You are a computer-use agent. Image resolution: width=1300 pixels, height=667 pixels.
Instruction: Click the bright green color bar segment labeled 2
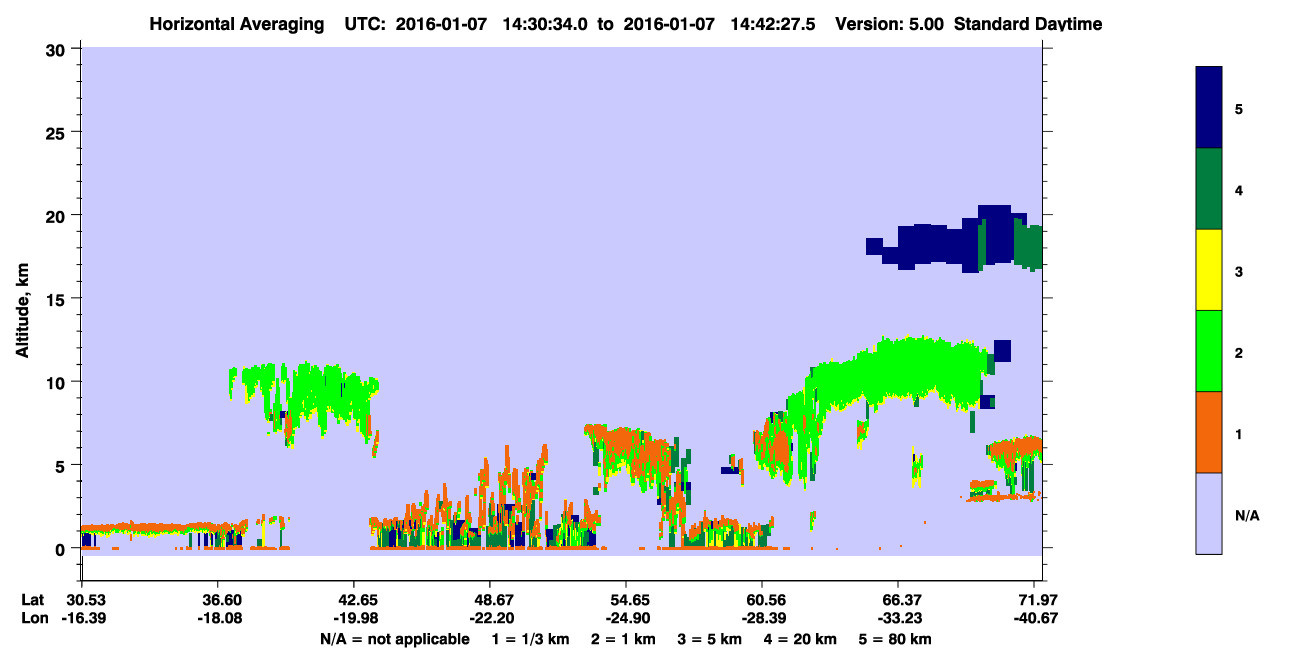pyautogui.click(x=1209, y=351)
